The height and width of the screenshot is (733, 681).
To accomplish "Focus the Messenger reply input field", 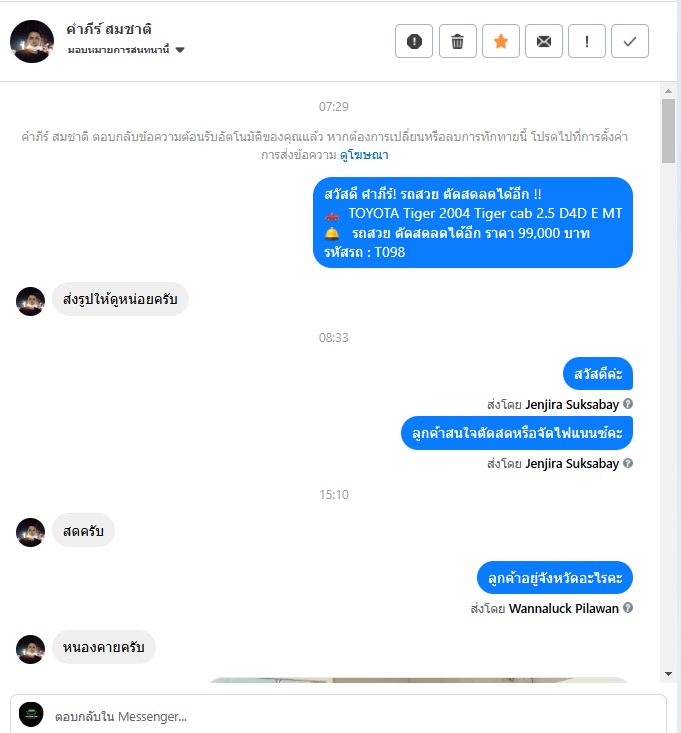I will (x=355, y=716).
